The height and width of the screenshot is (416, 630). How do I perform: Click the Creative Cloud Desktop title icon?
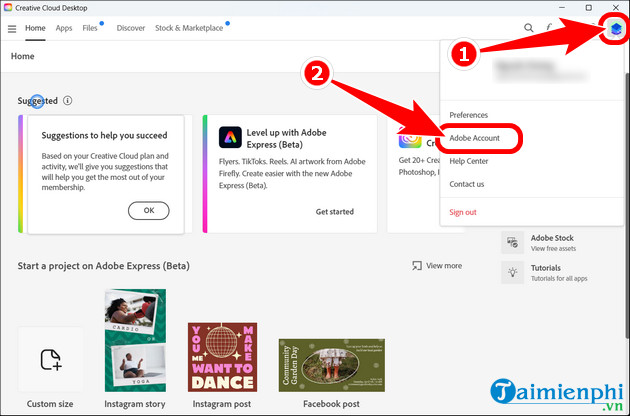click(x=8, y=8)
